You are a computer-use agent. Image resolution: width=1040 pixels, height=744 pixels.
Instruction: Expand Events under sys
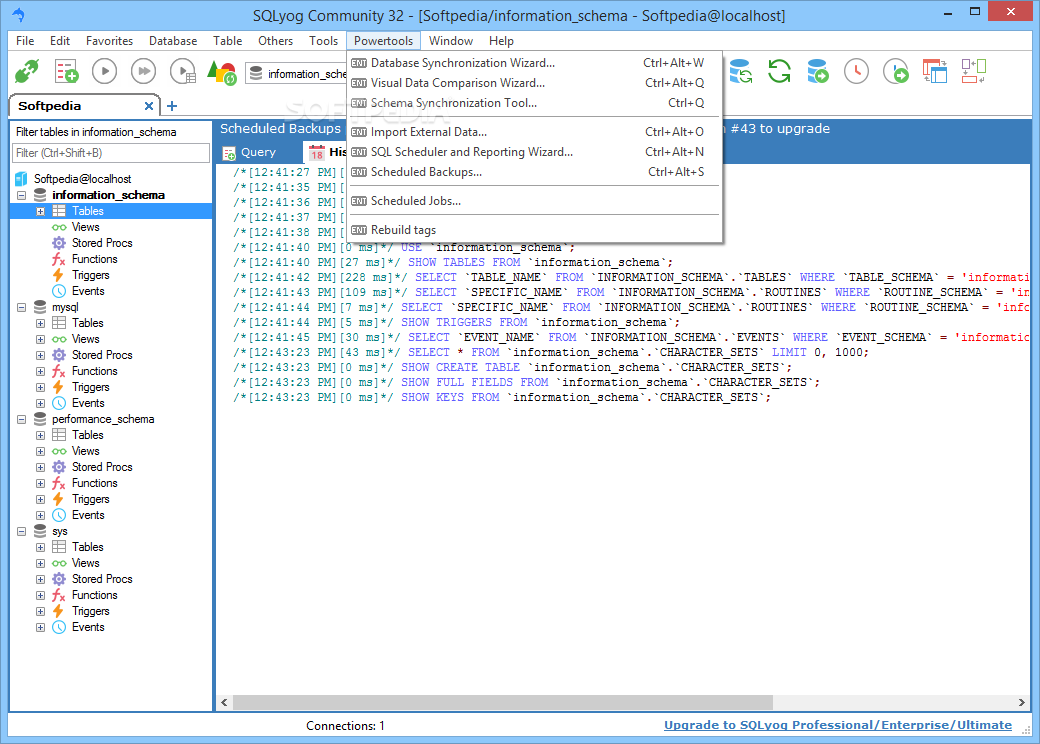[40, 627]
